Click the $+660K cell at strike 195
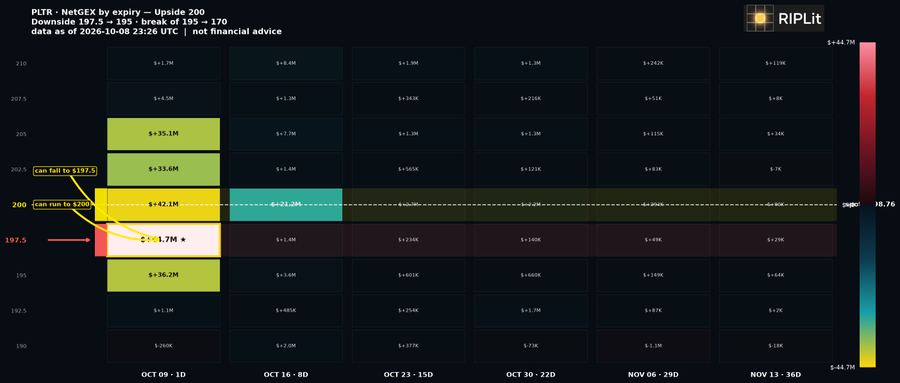The width and height of the screenshot is (900, 383). (531, 275)
